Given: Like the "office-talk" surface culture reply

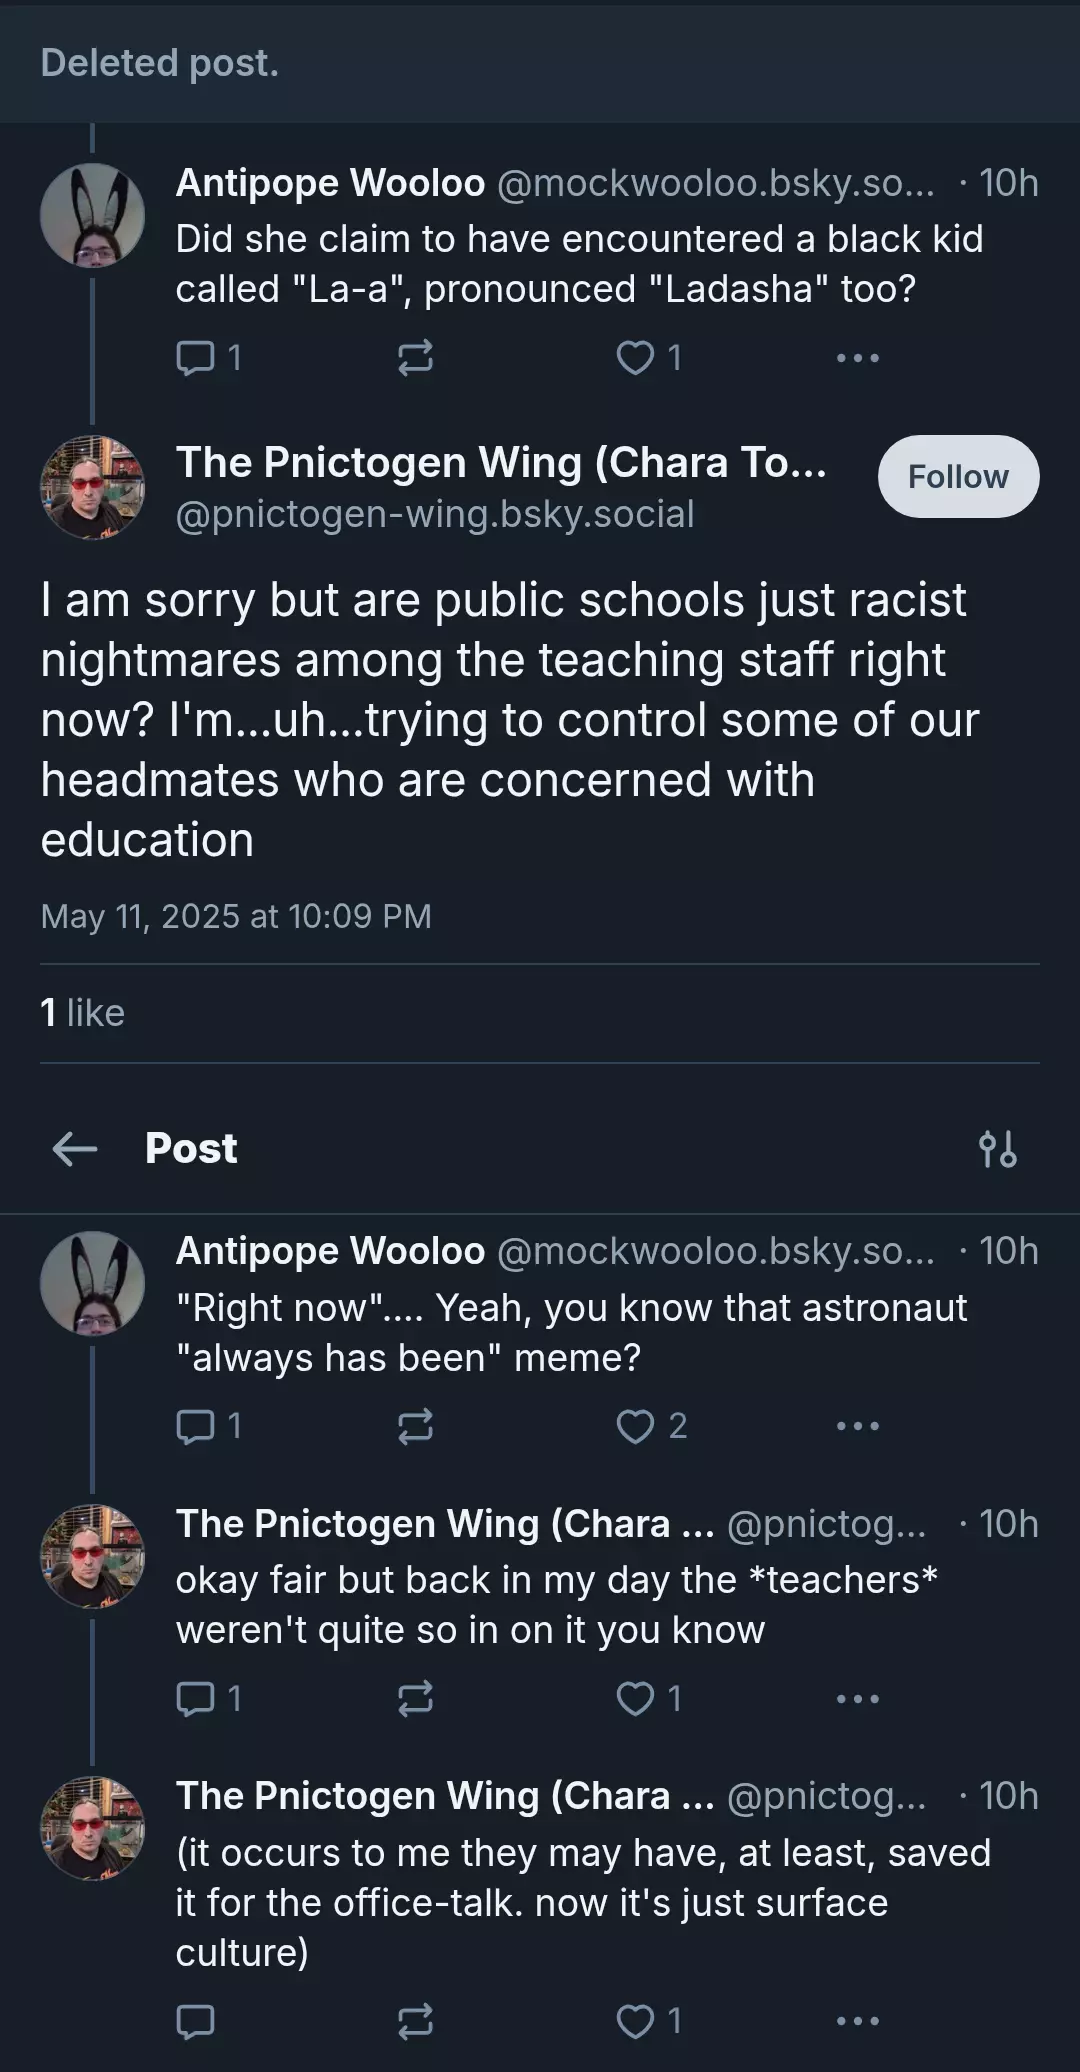Looking at the screenshot, I should pyautogui.click(x=648, y=2021).
